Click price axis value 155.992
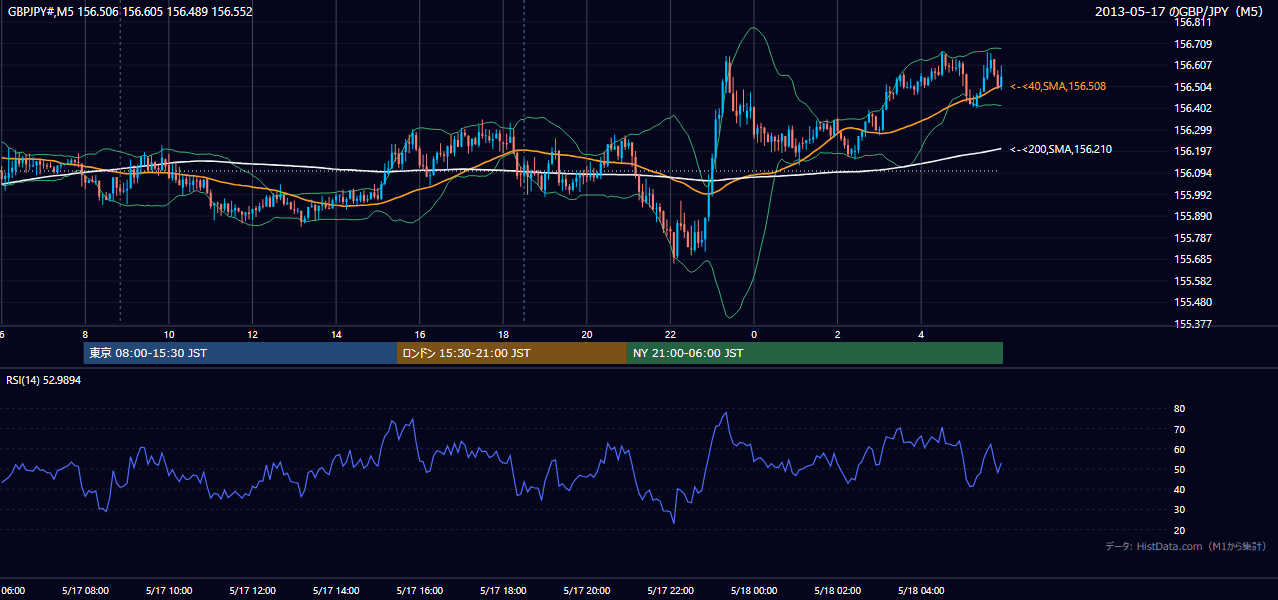Viewport: 1278px width, 600px height. pos(1193,195)
